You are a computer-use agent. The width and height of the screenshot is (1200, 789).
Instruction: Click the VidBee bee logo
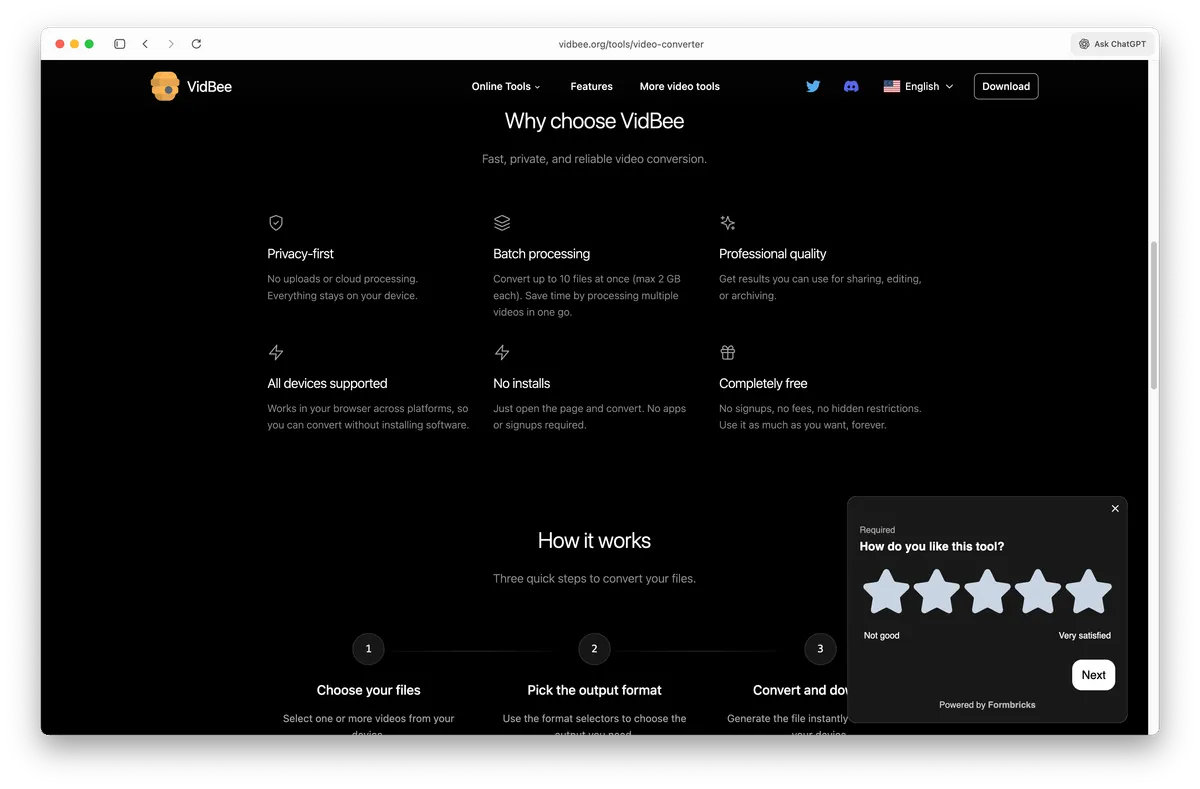pyautogui.click(x=164, y=86)
